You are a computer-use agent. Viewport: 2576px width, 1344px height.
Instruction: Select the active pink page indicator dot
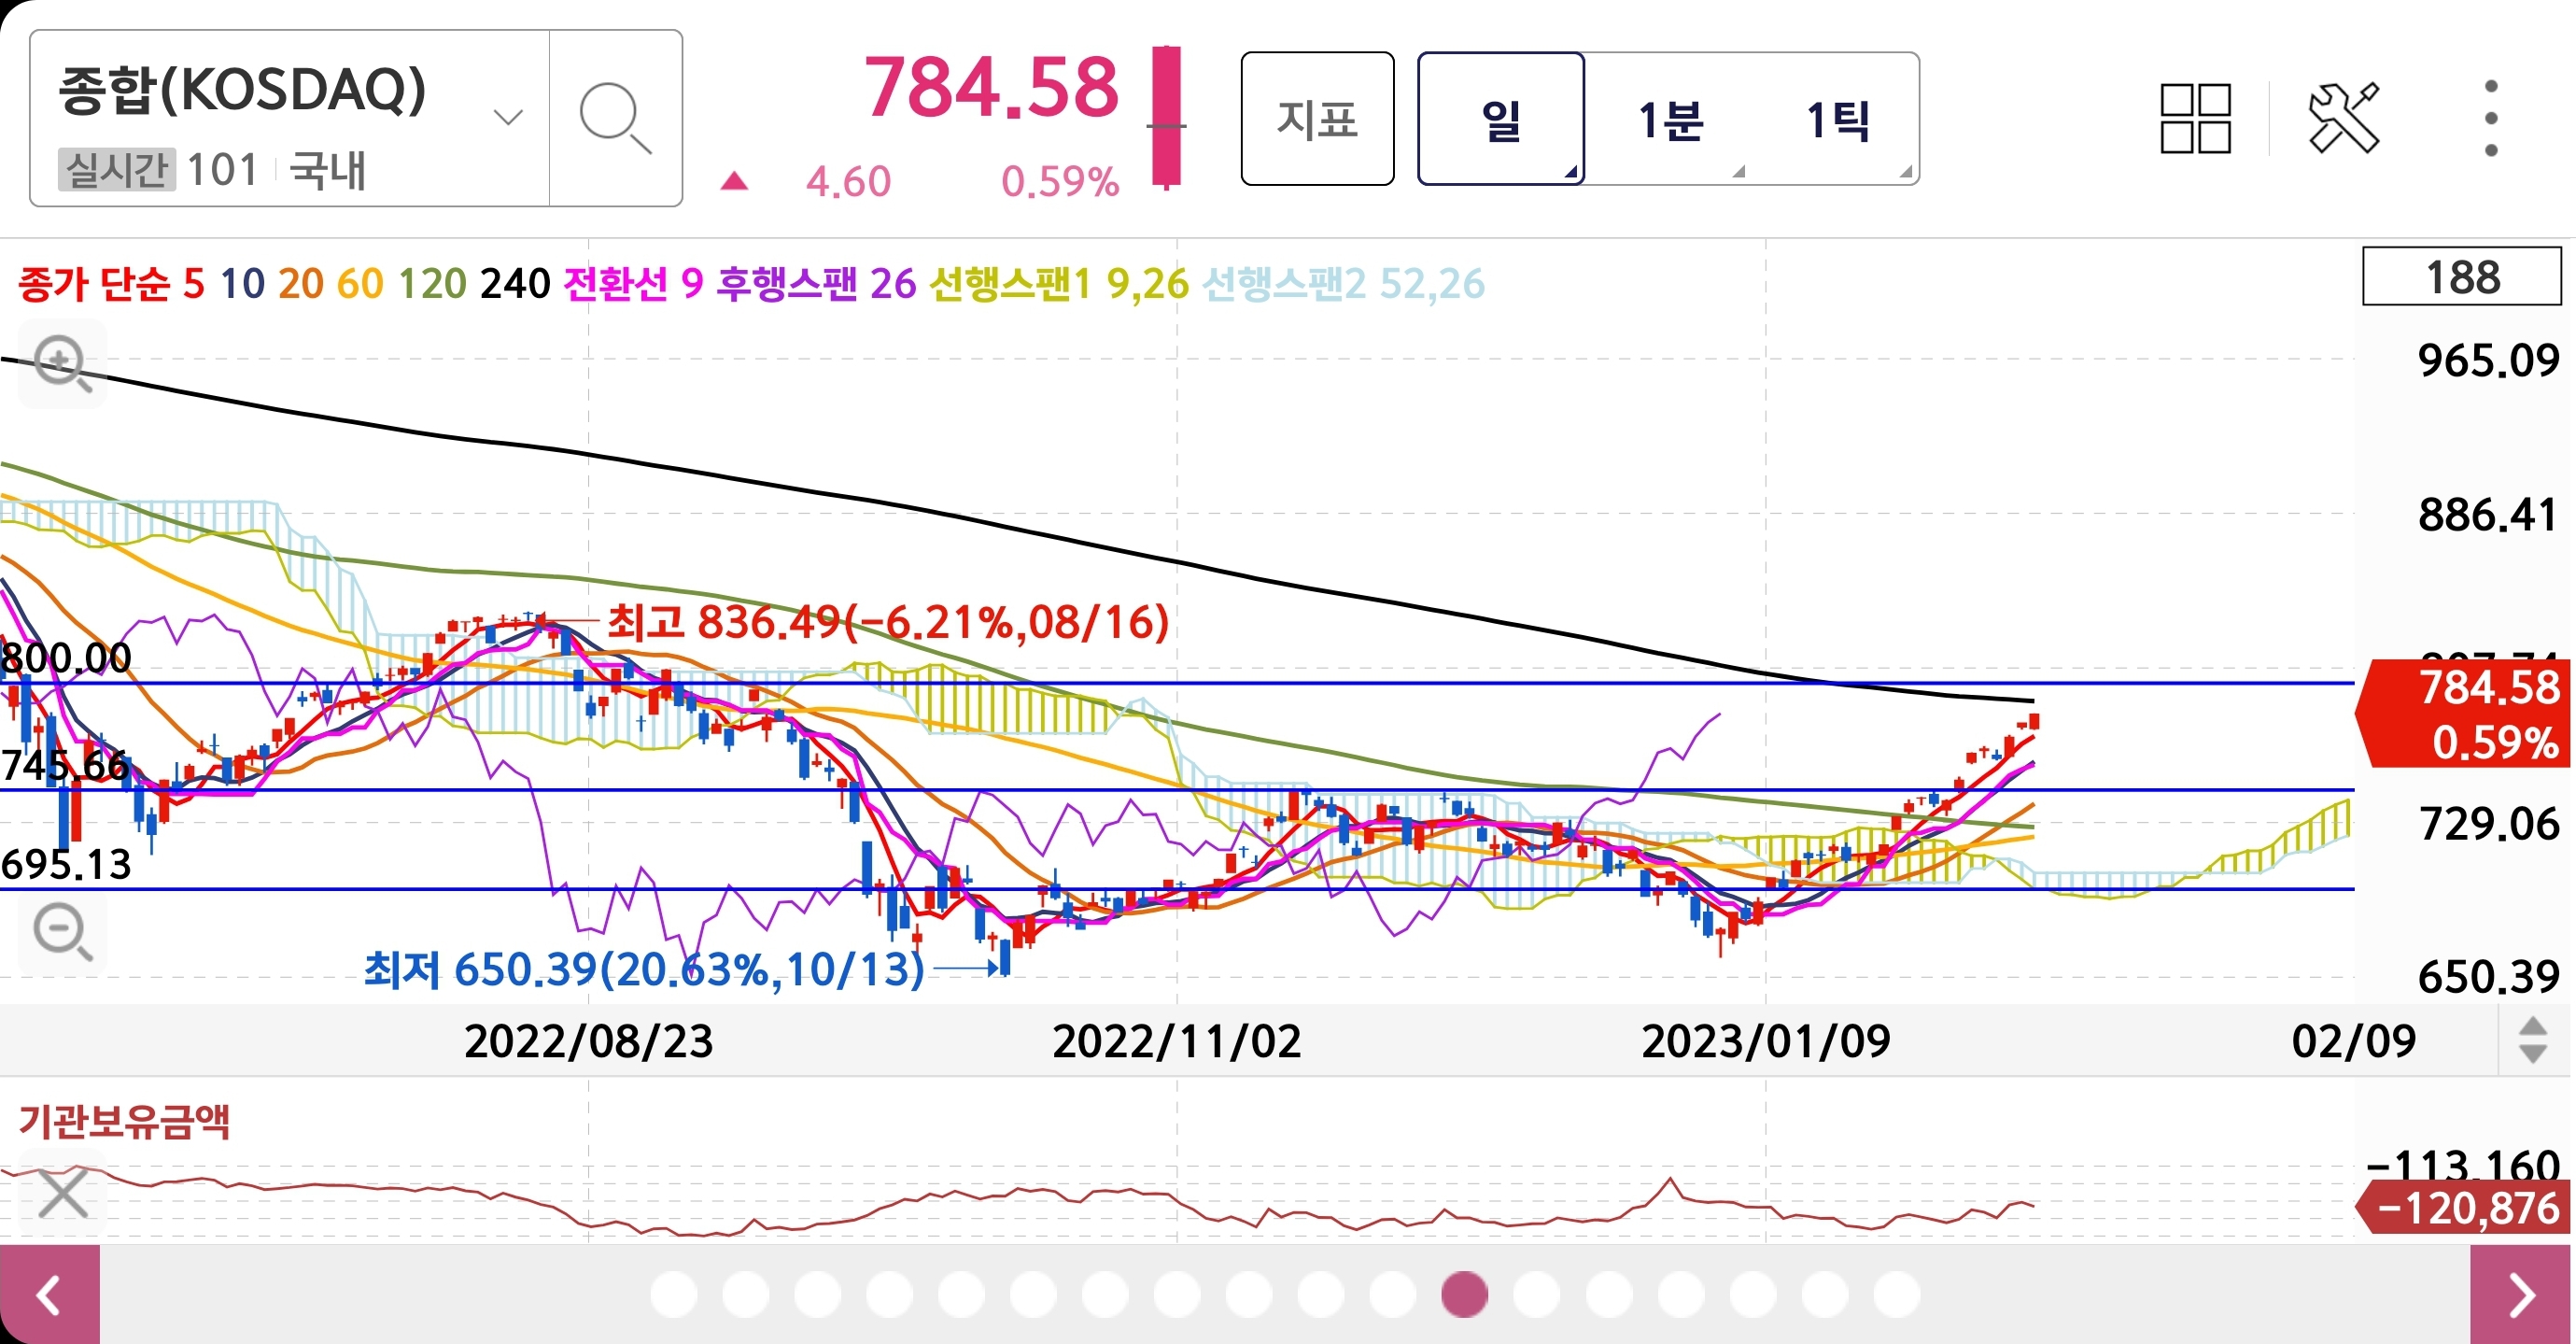[x=1464, y=1294]
